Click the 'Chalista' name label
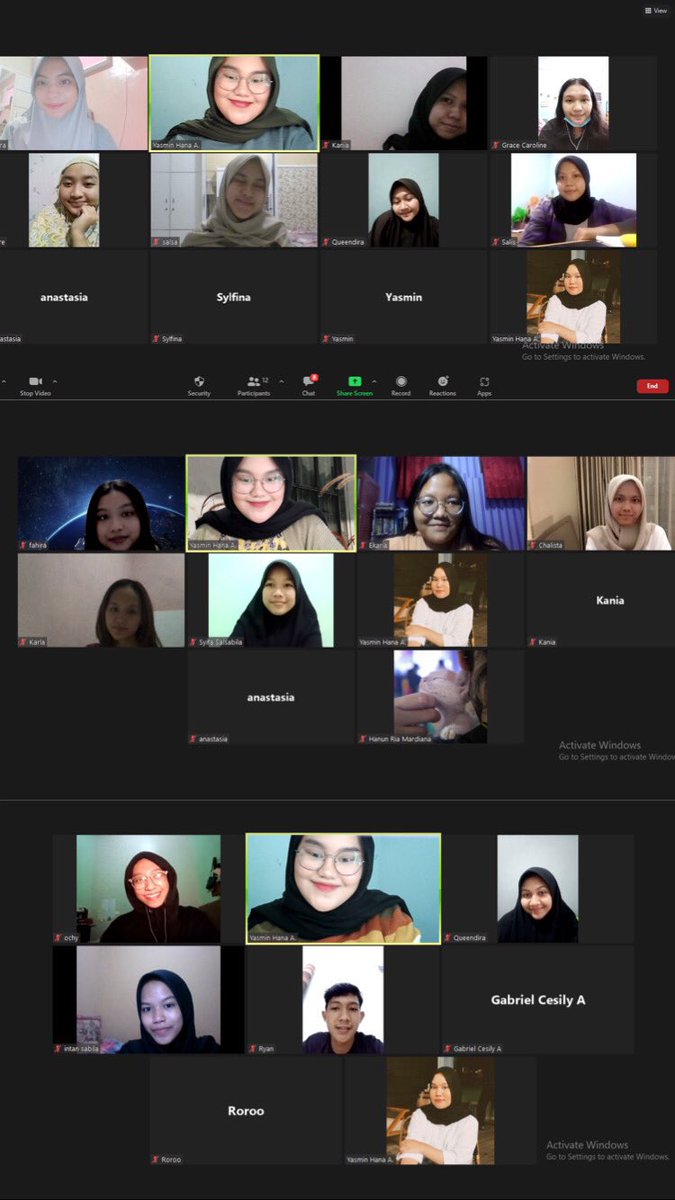 551,545
